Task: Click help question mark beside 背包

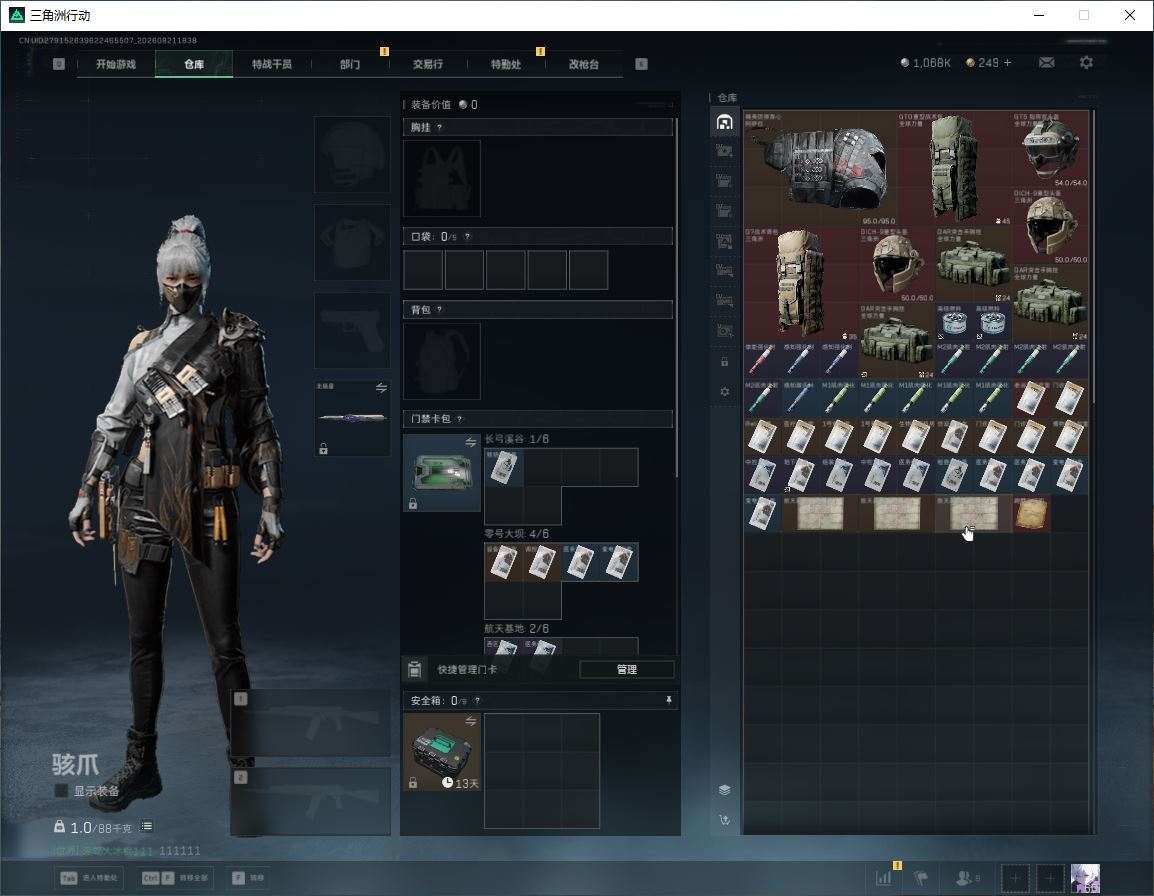Action: pyautogui.click(x=439, y=310)
